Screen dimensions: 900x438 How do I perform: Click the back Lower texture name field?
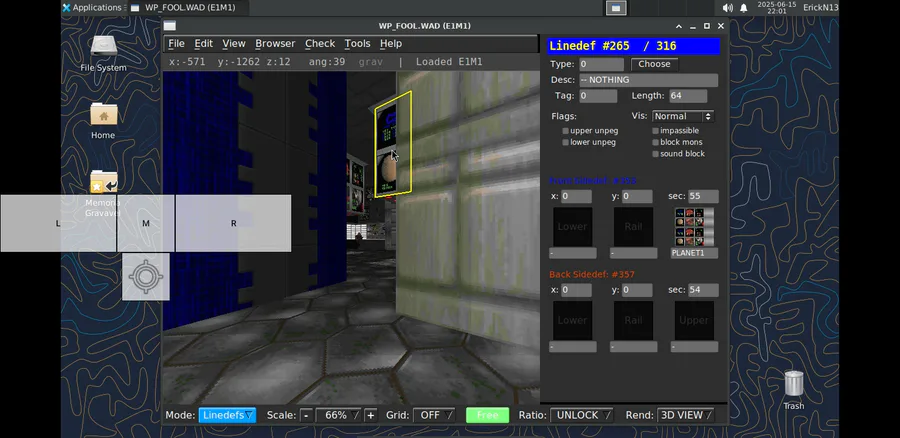click(572, 347)
